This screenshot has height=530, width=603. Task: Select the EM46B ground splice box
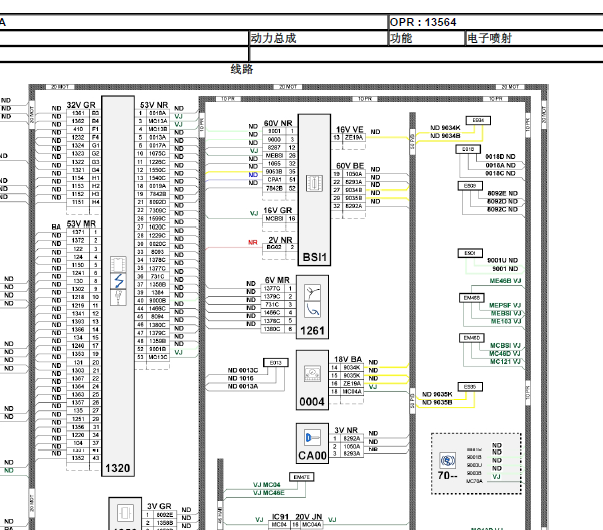tap(472, 297)
